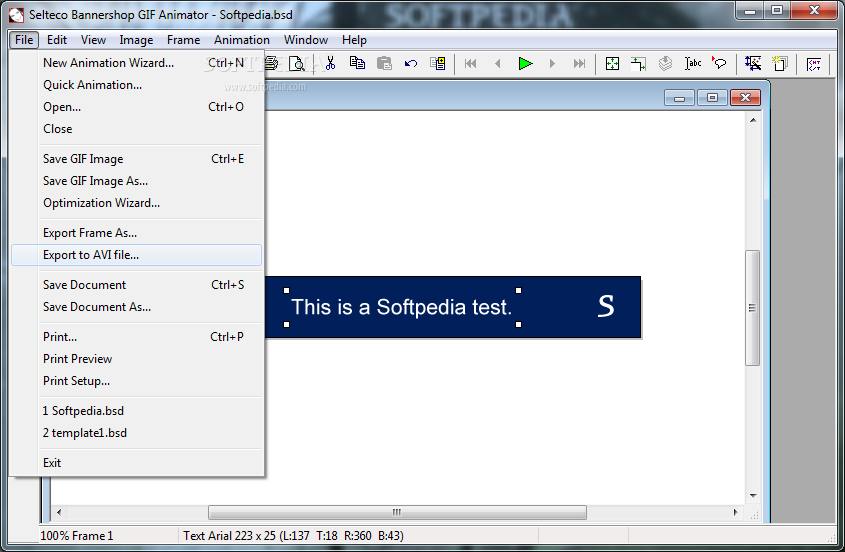The width and height of the screenshot is (845, 552).
Task: Select Save Document As...
Action: [136, 307]
